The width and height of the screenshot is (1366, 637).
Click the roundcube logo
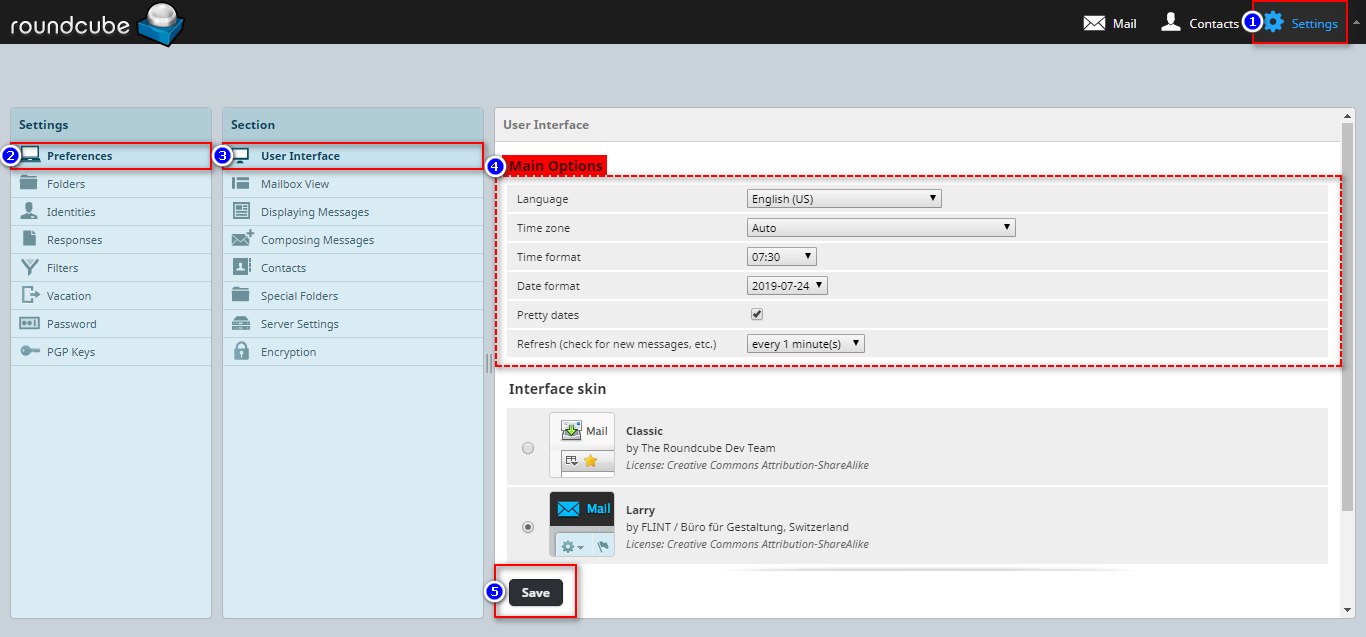97,24
